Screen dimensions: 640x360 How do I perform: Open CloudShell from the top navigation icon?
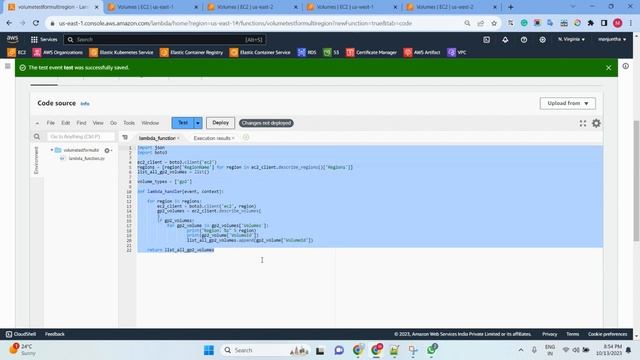(487, 40)
